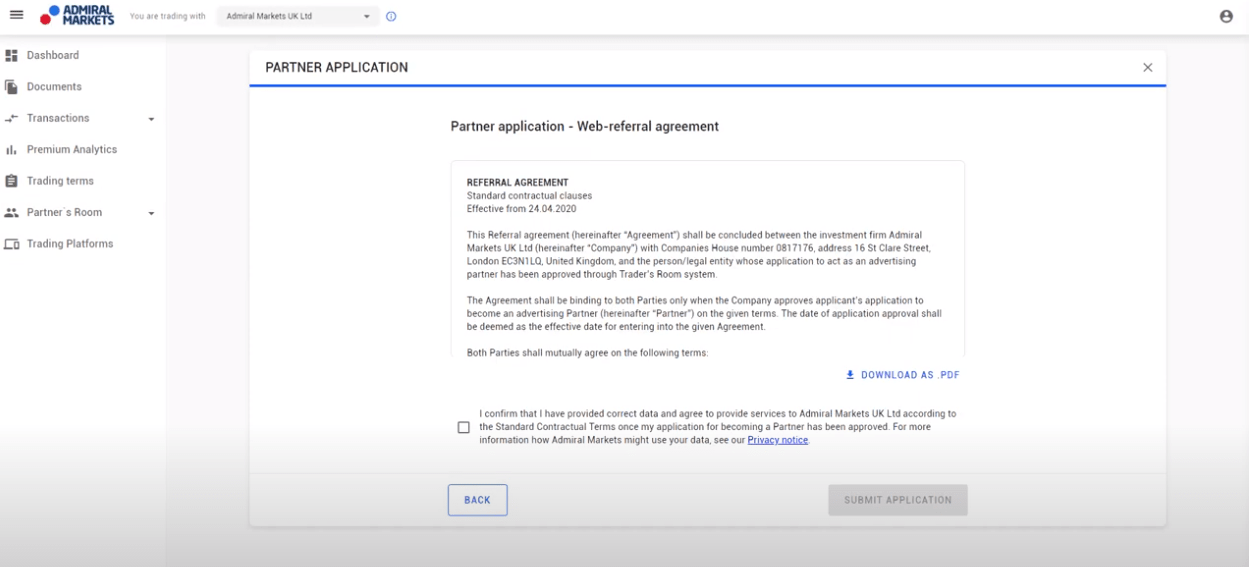Click the download arrow icon beside PDF

[x=851, y=375]
